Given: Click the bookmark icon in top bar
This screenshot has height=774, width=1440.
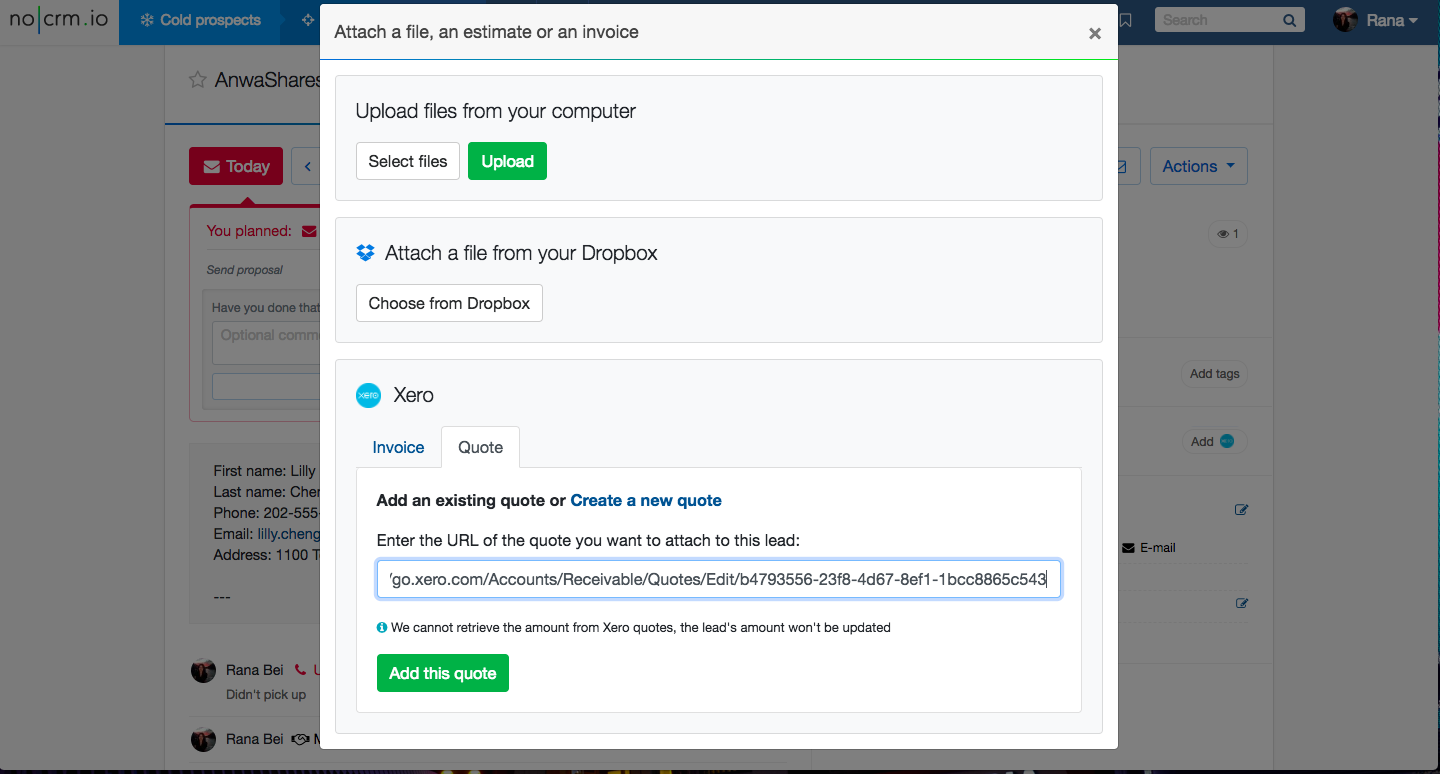Looking at the screenshot, I should coord(1126,20).
